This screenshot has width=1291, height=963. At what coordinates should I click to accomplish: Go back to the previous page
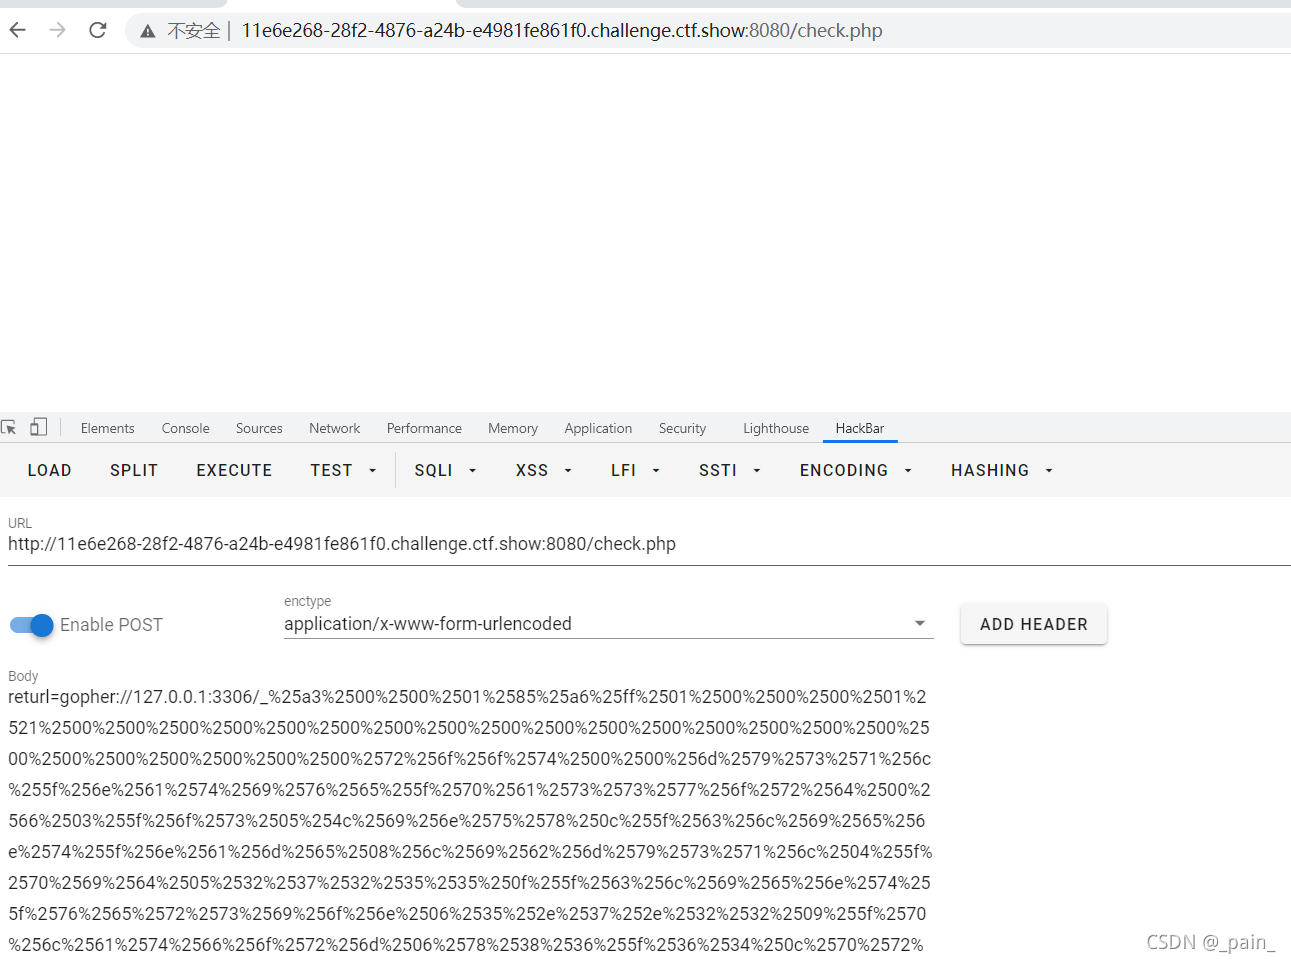pyautogui.click(x=17, y=30)
